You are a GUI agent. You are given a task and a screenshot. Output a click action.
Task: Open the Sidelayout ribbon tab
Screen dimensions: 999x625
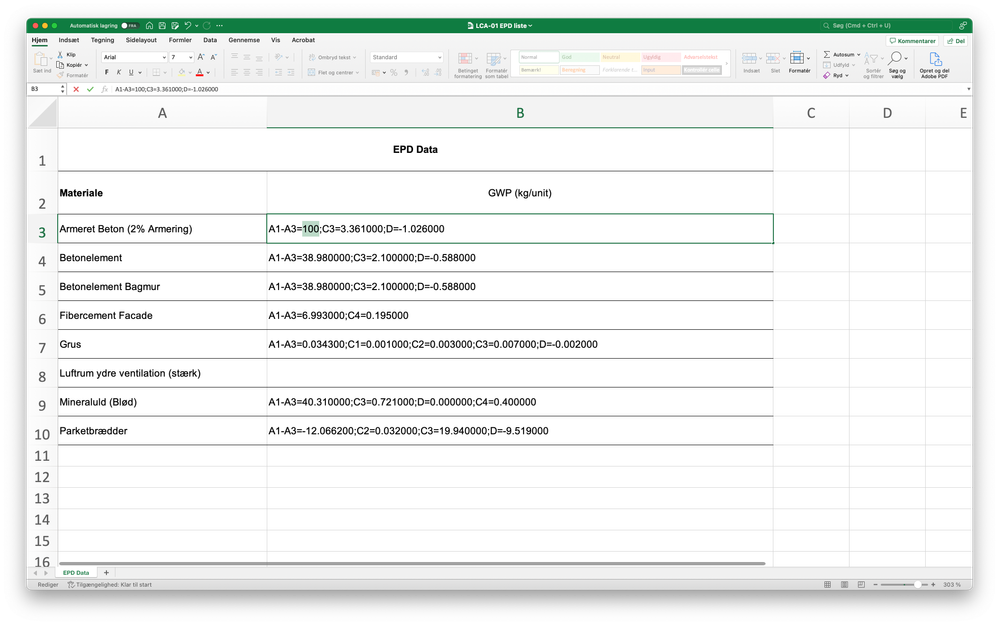[x=141, y=40]
